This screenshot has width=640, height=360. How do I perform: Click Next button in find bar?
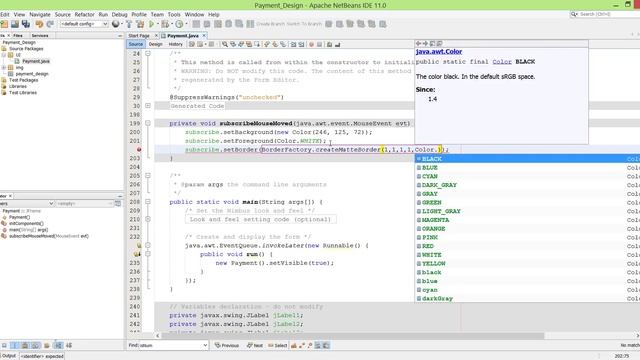point(255,345)
